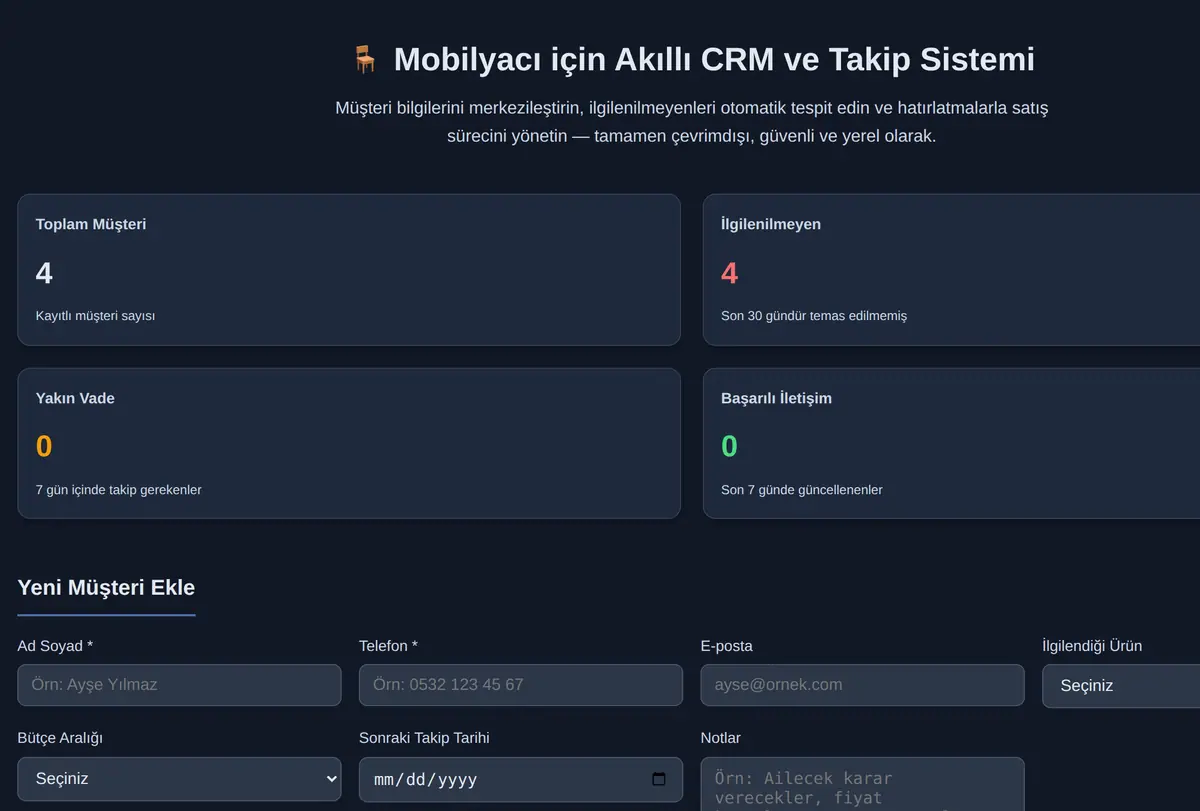The height and width of the screenshot is (811, 1200).
Task: Open the Bütçe Aralığı dropdown
Action: (x=179, y=779)
